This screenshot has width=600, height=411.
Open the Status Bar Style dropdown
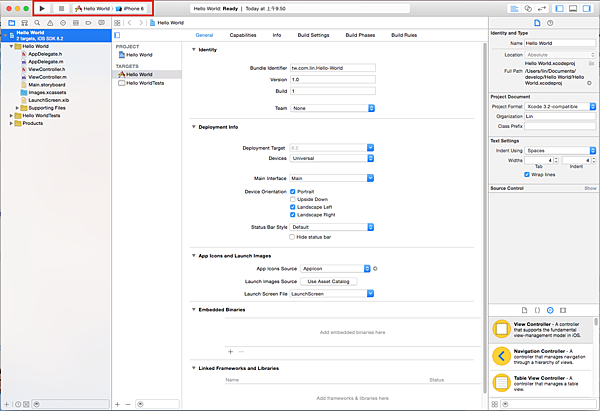pos(332,227)
